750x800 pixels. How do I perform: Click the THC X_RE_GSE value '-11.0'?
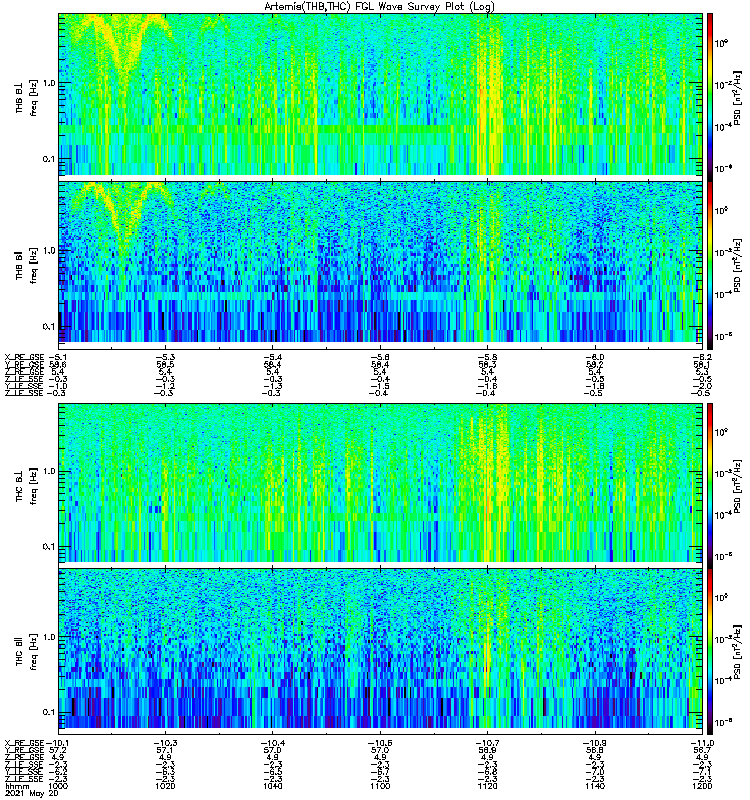point(702,743)
